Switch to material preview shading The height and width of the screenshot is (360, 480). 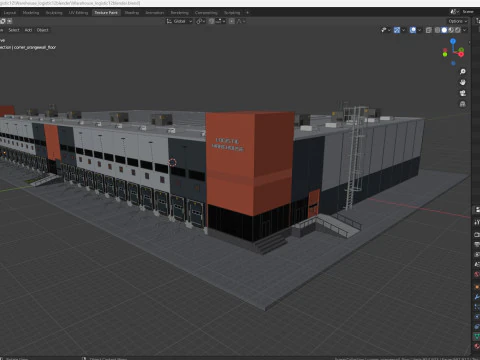451,30
